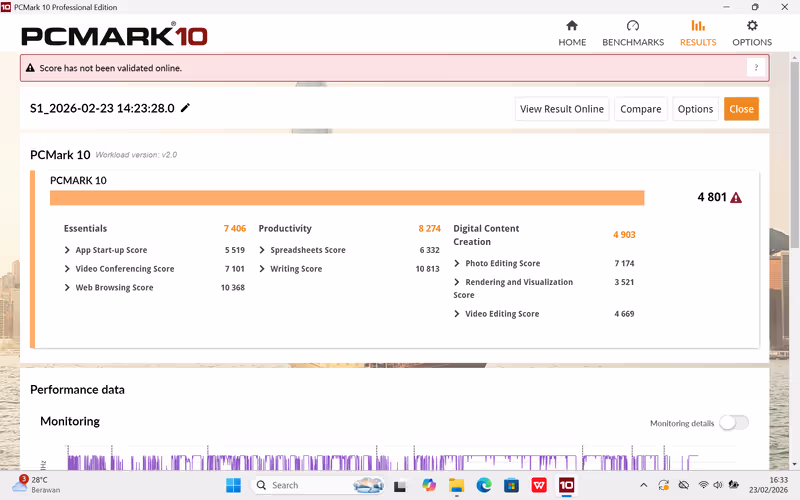Open File Explorer from the taskbar
The image size is (800, 500).
457,485
